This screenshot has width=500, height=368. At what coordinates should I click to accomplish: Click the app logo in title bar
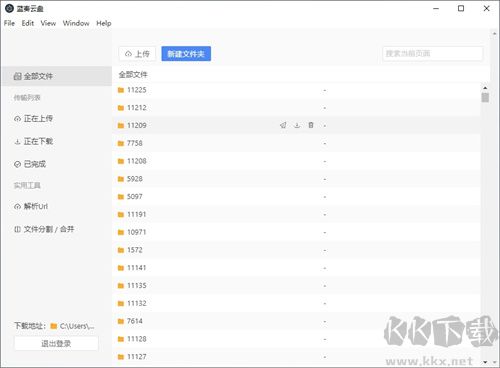[x=9, y=8]
